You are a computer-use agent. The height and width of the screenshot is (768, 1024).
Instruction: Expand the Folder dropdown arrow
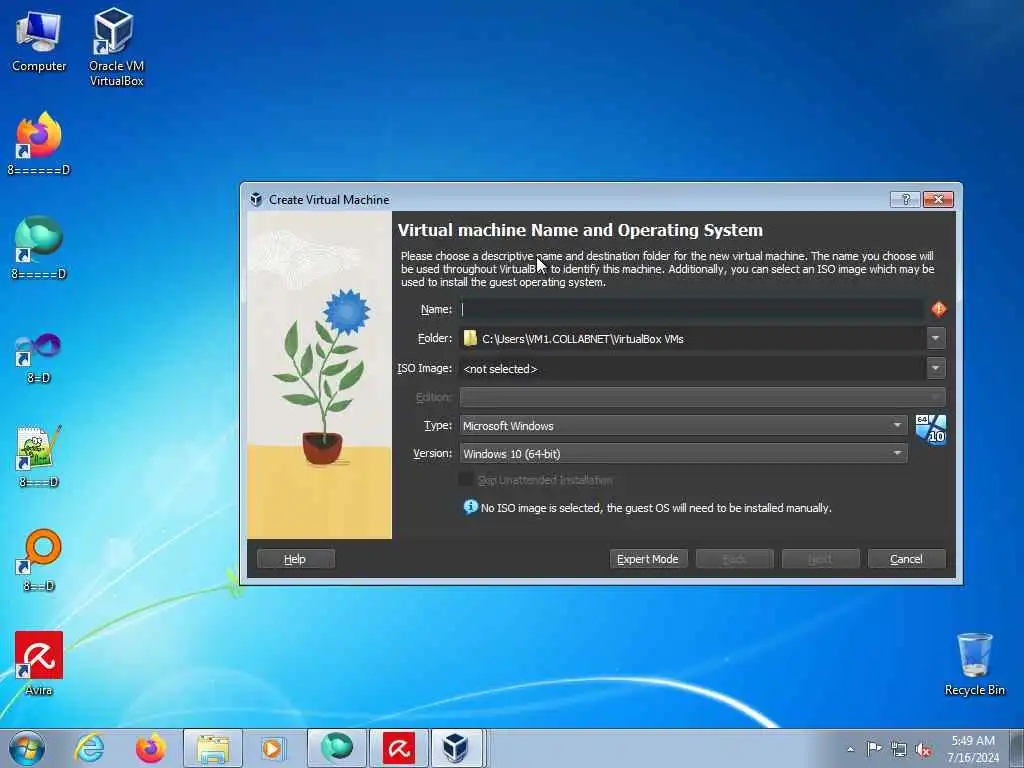coord(935,338)
